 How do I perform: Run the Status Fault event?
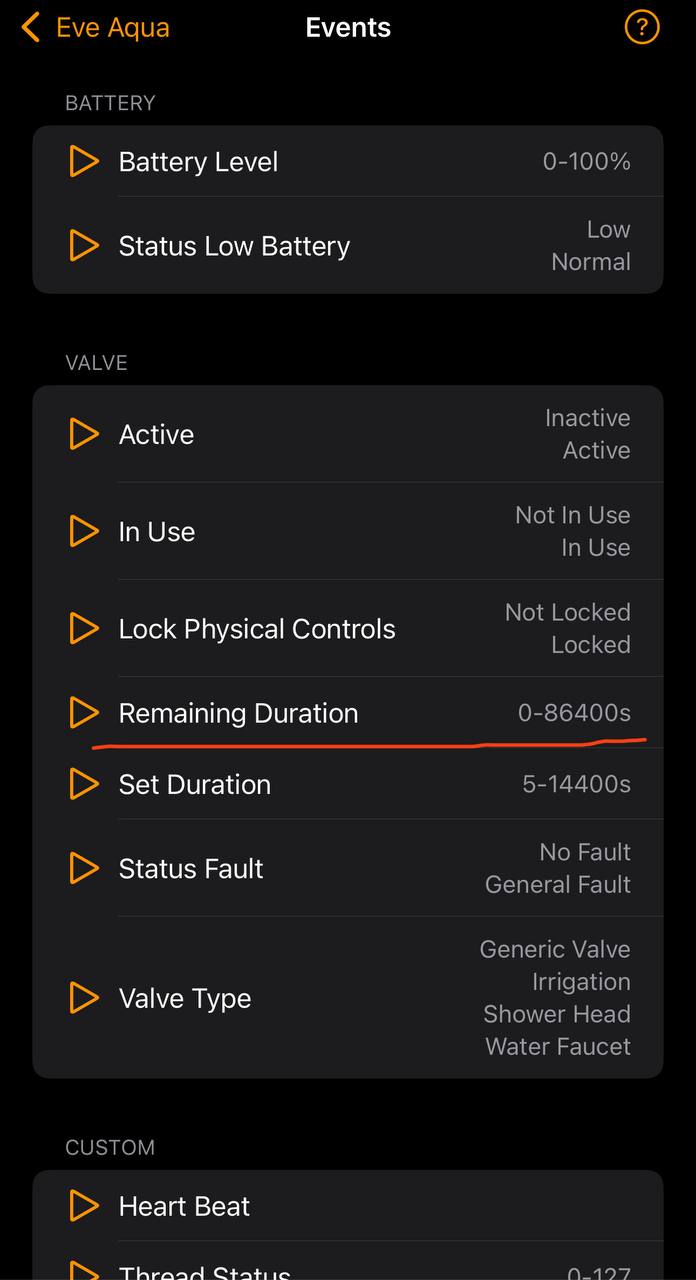click(84, 868)
